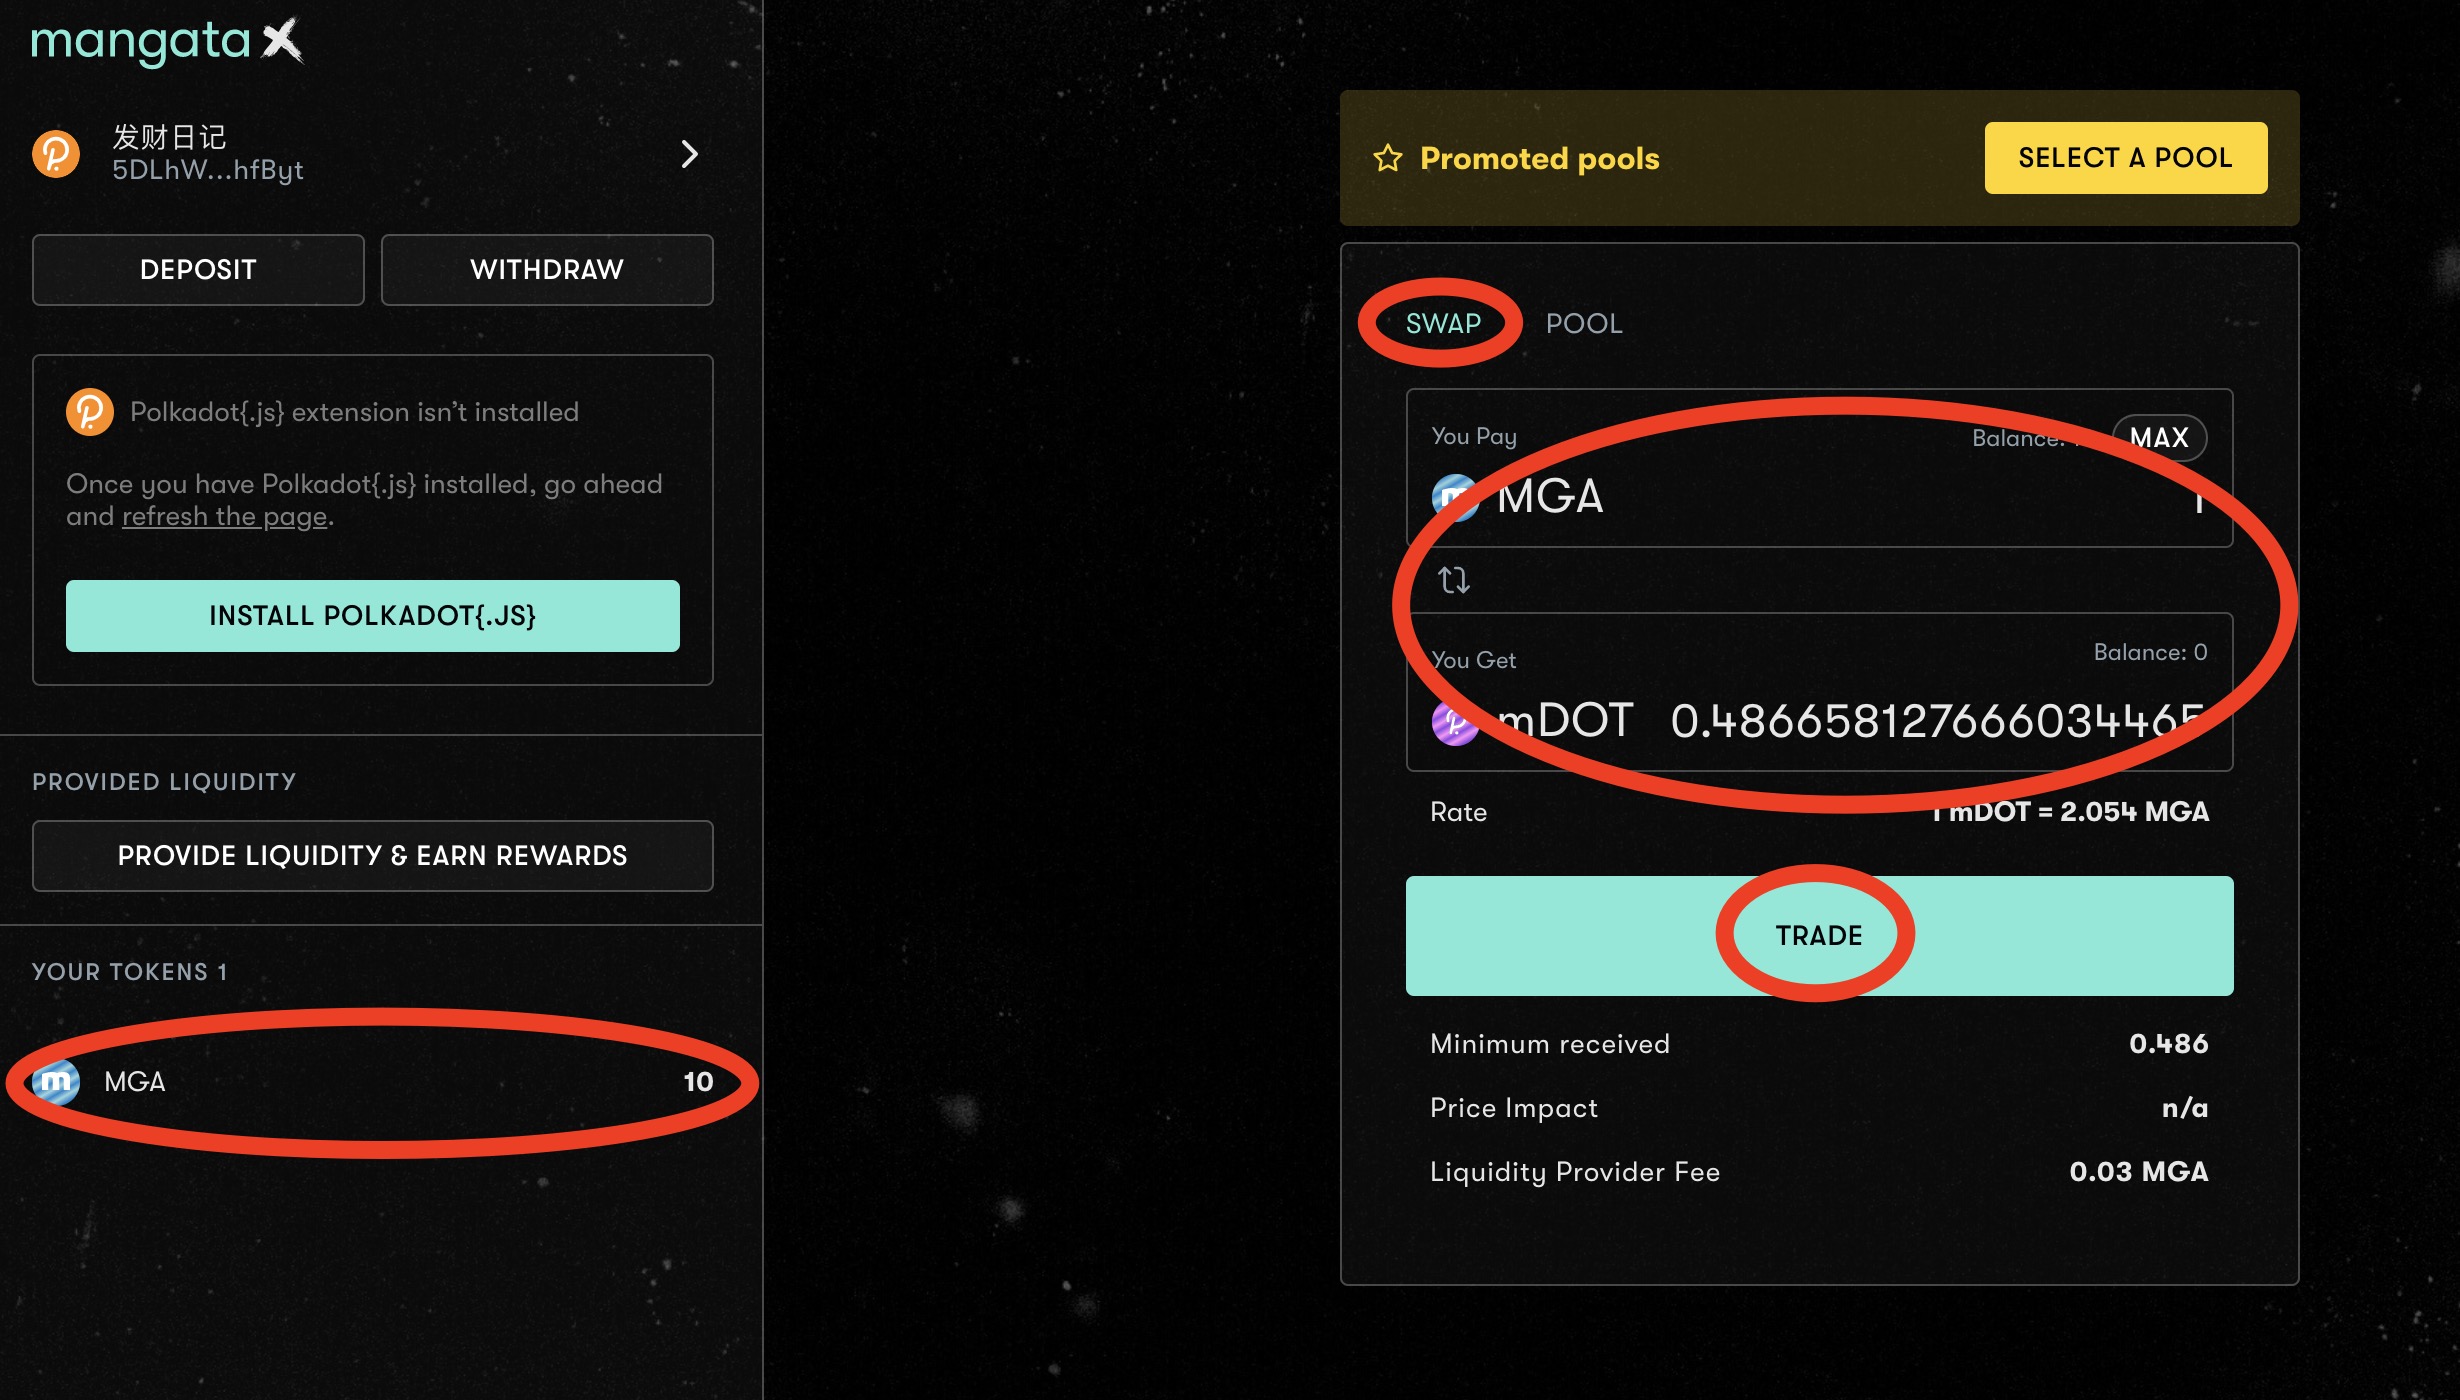Click the MAX balance button
This screenshot has height=1400, width=2460.
click(2159, 438)
